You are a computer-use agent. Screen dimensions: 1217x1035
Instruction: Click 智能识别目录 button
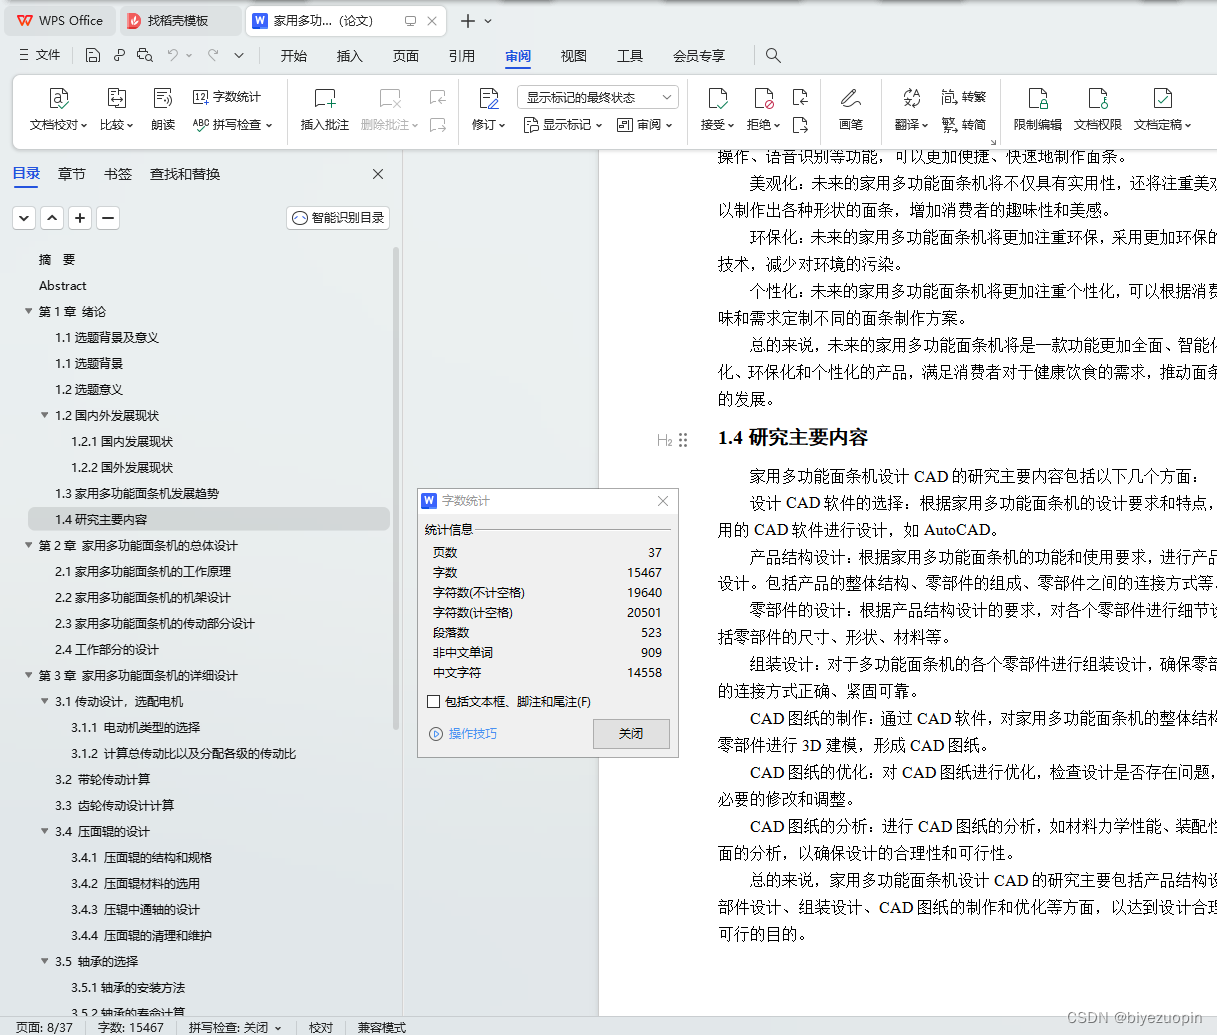pos(338,218)
